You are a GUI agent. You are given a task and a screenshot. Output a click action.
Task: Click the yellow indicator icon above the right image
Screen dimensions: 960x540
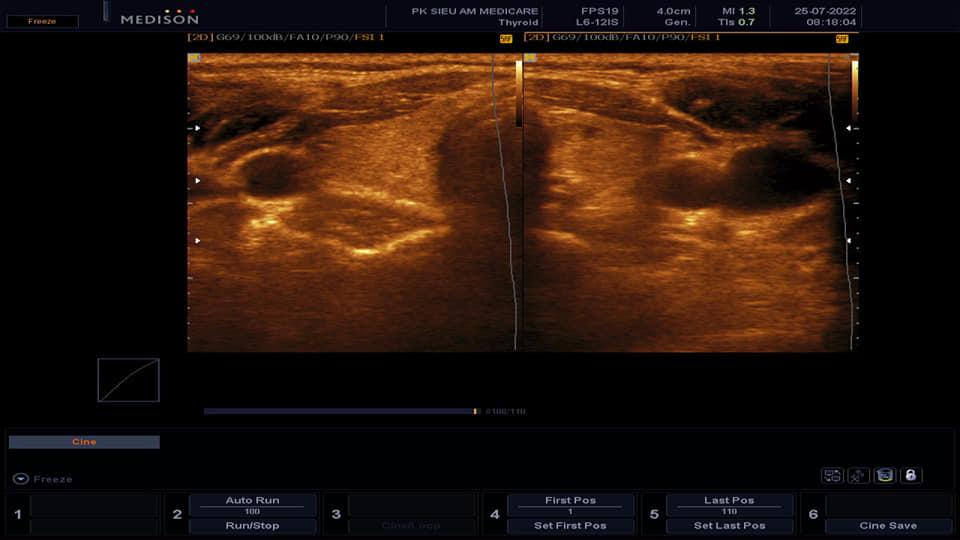(842, 39)
